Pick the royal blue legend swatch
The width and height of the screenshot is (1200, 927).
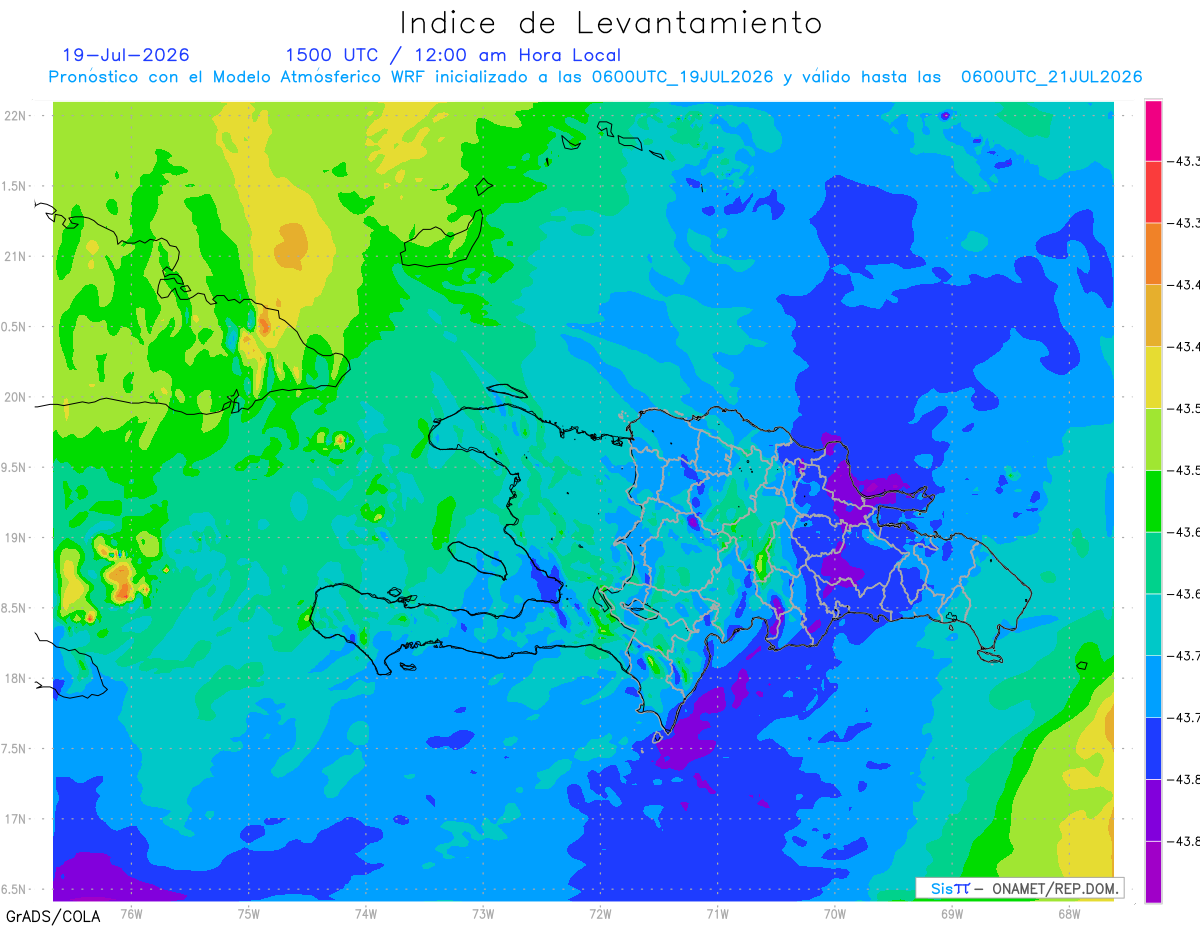point(1153,748)
